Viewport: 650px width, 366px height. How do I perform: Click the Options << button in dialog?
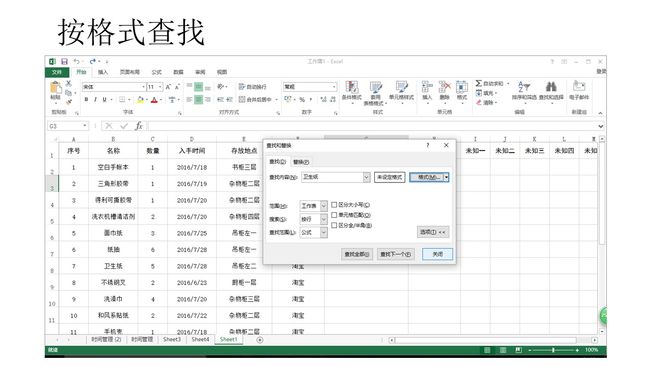(433, 232)
